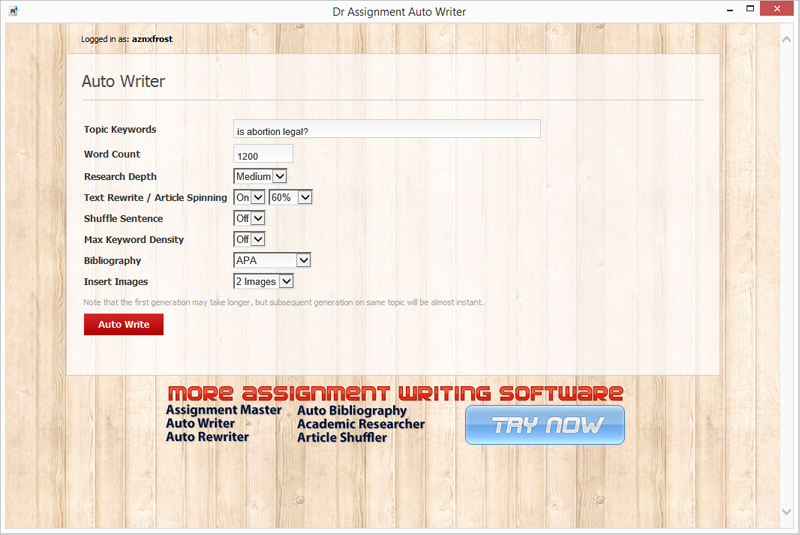Click the note about first generation time
Screen dimensions: 800x535
(x=283, y=302)
